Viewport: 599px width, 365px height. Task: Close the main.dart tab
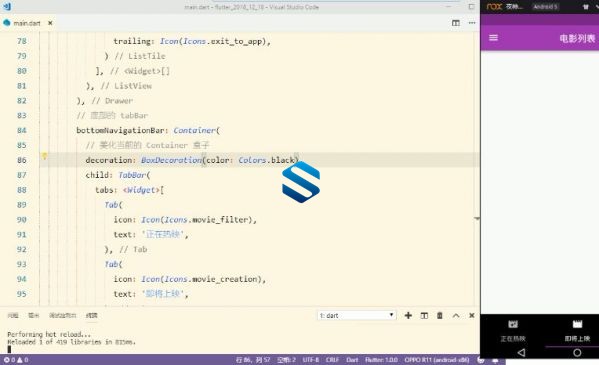tap(50, 23)
